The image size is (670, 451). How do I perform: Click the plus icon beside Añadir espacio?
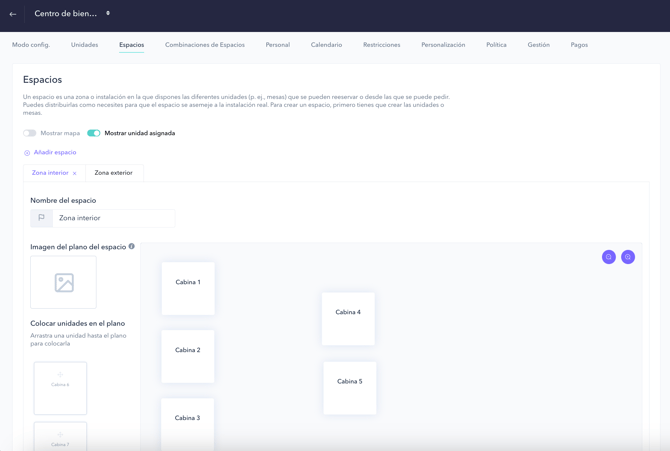tap(27, 153)
